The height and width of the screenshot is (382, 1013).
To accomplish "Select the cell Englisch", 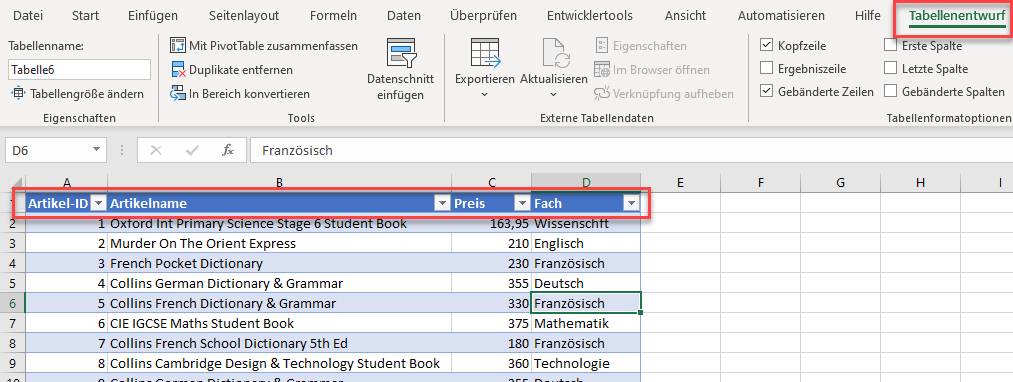I will pos(586,244).
